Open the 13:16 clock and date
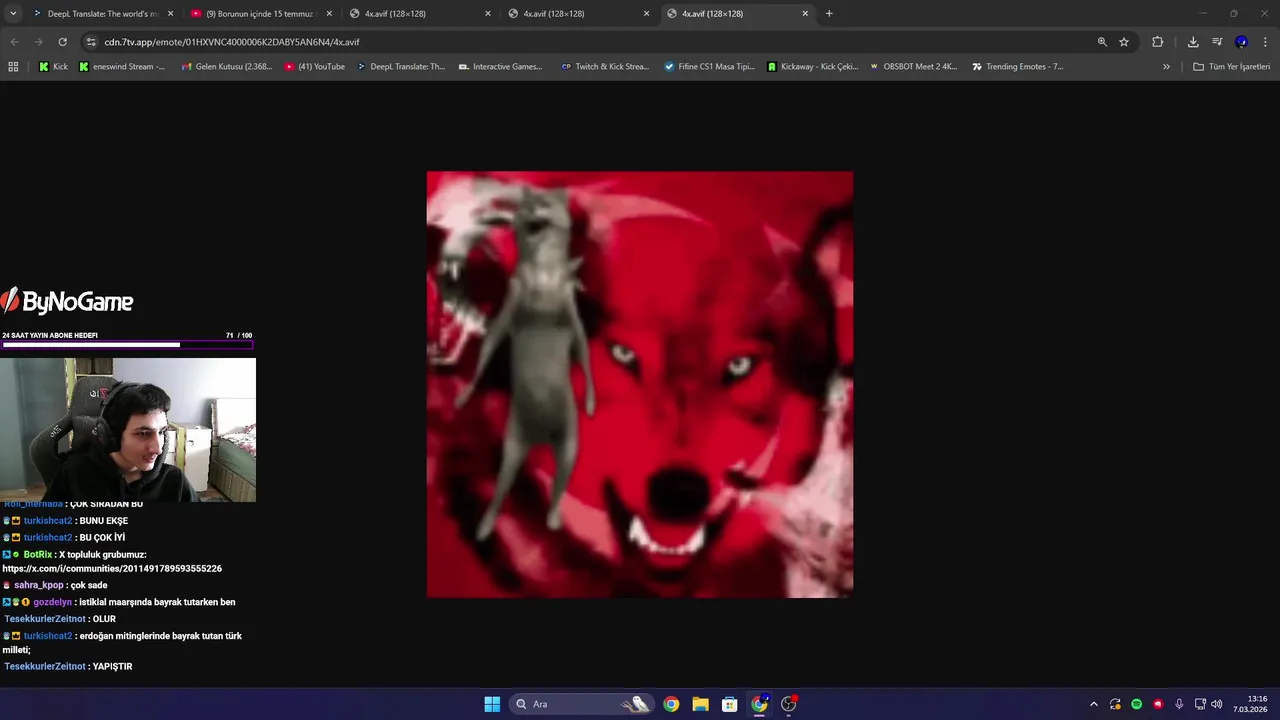Image resolution: width=1280 pixels, height=720 pixels. [x=1250, y=704]
